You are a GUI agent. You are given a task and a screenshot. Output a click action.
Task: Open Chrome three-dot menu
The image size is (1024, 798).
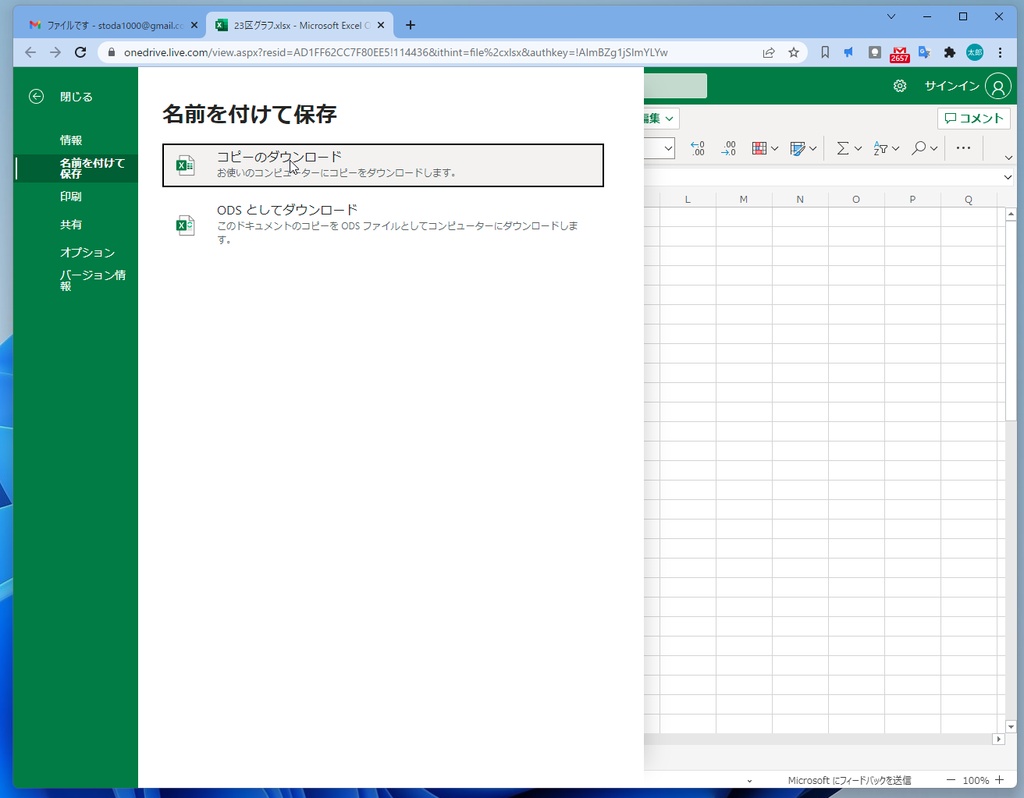(x=1000, y=52)
